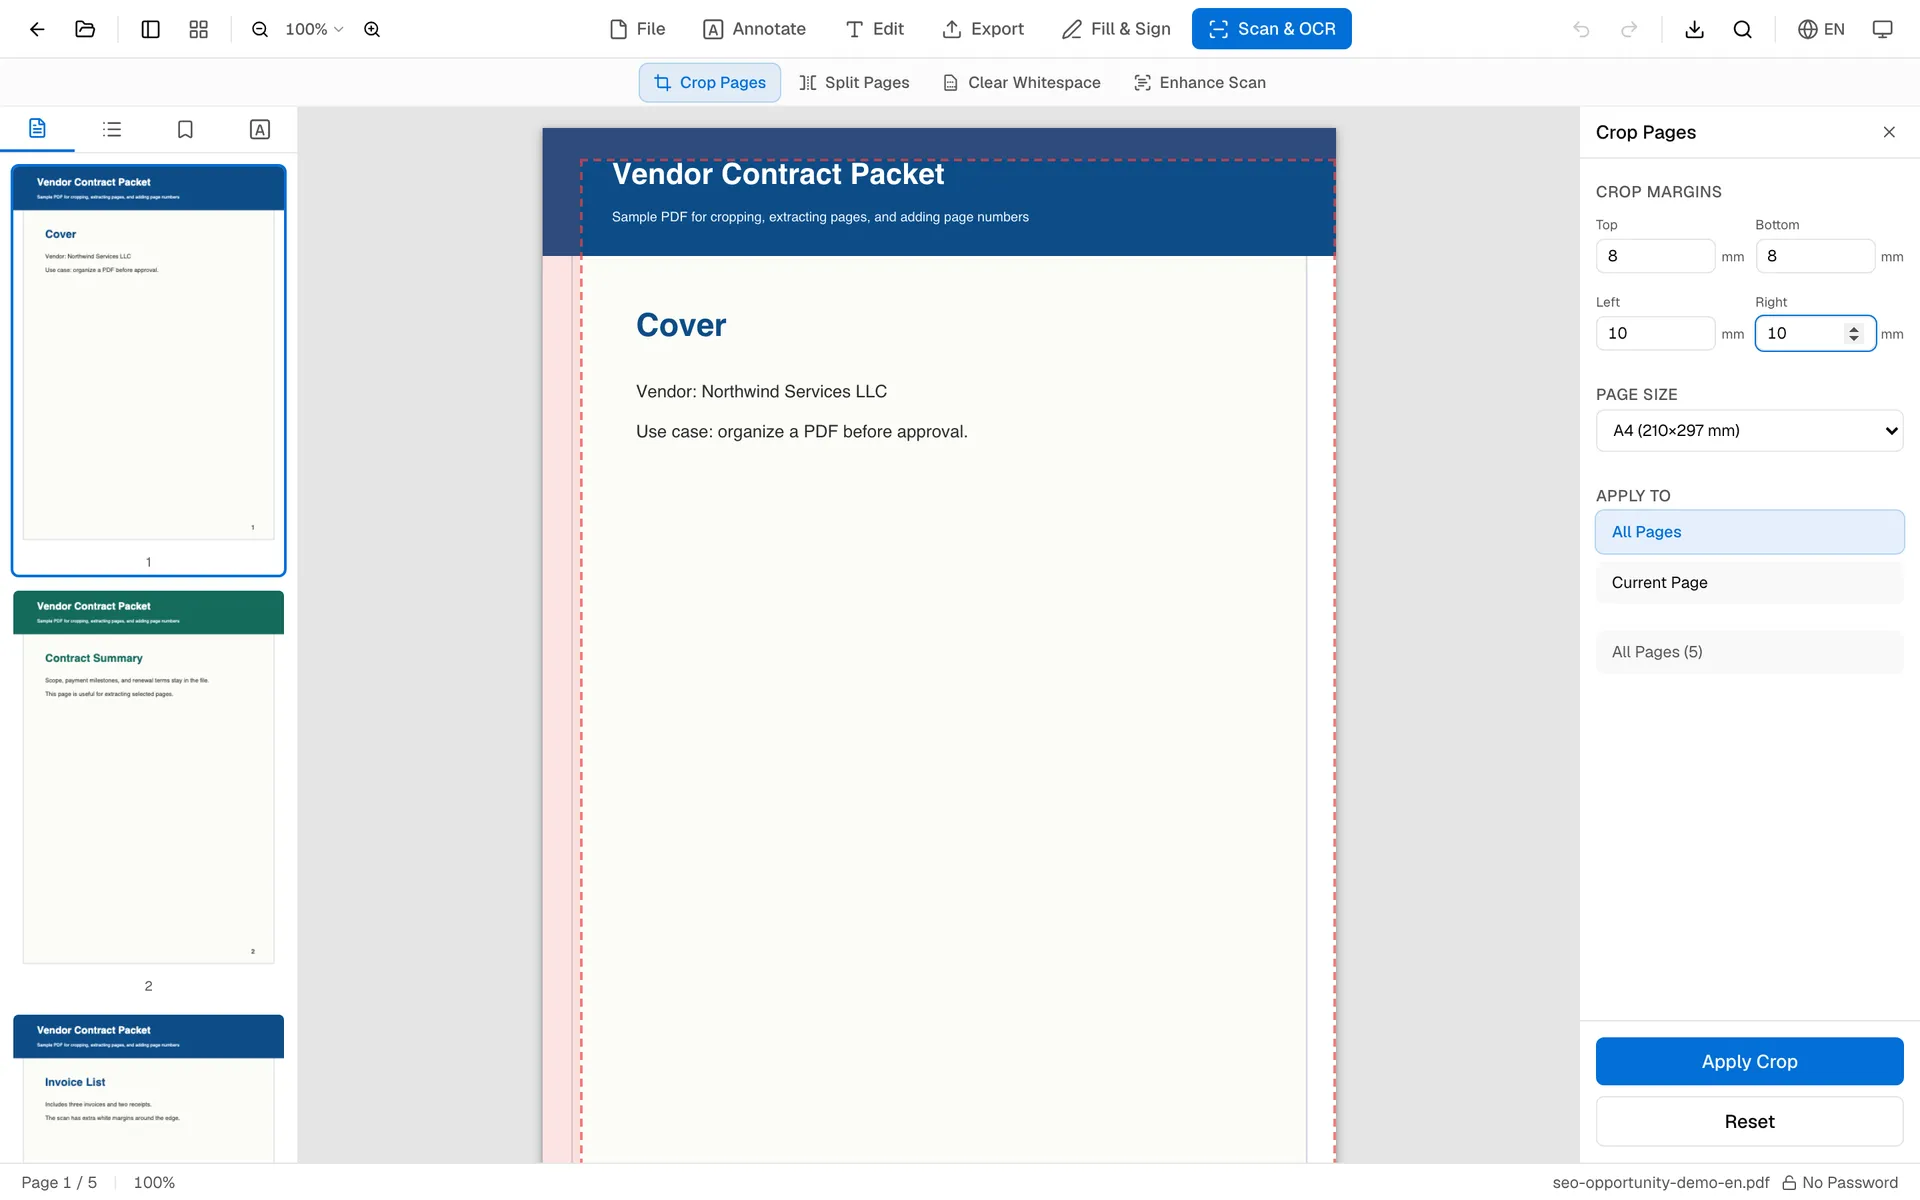Toggle the sidebar panel icon
Screen dimensions: 1920x1200
pos(151,29)
